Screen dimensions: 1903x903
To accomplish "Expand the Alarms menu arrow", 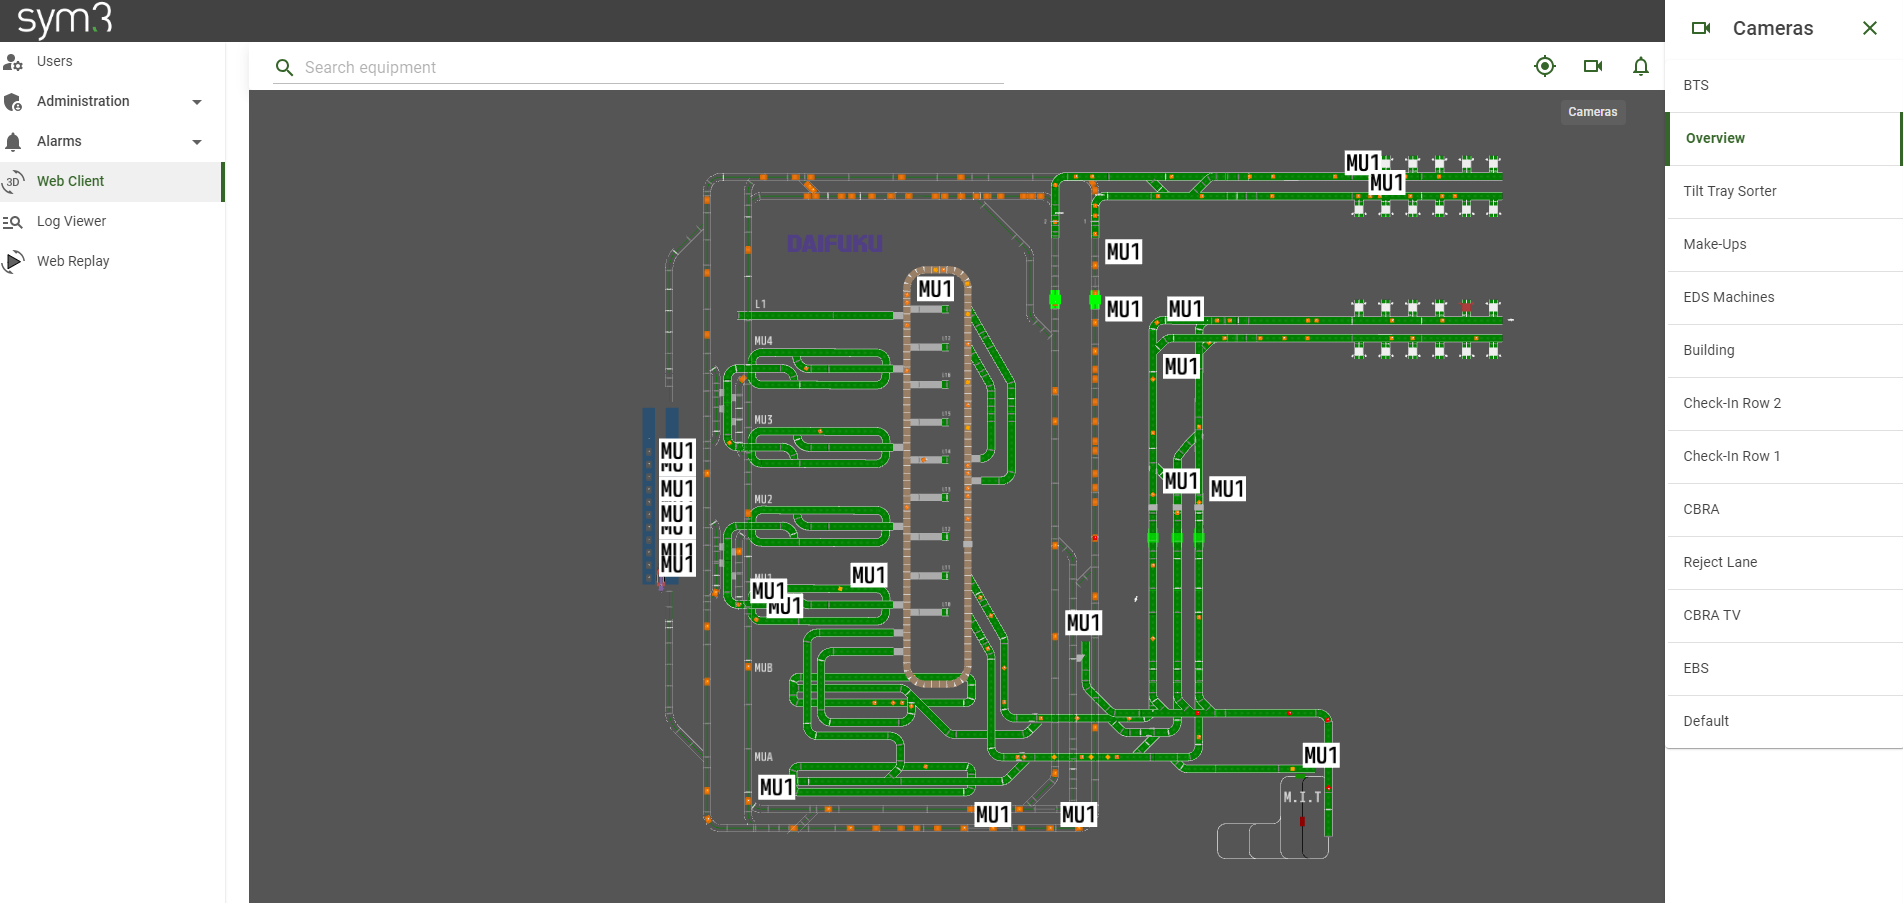I will click(x=197, y=142).
